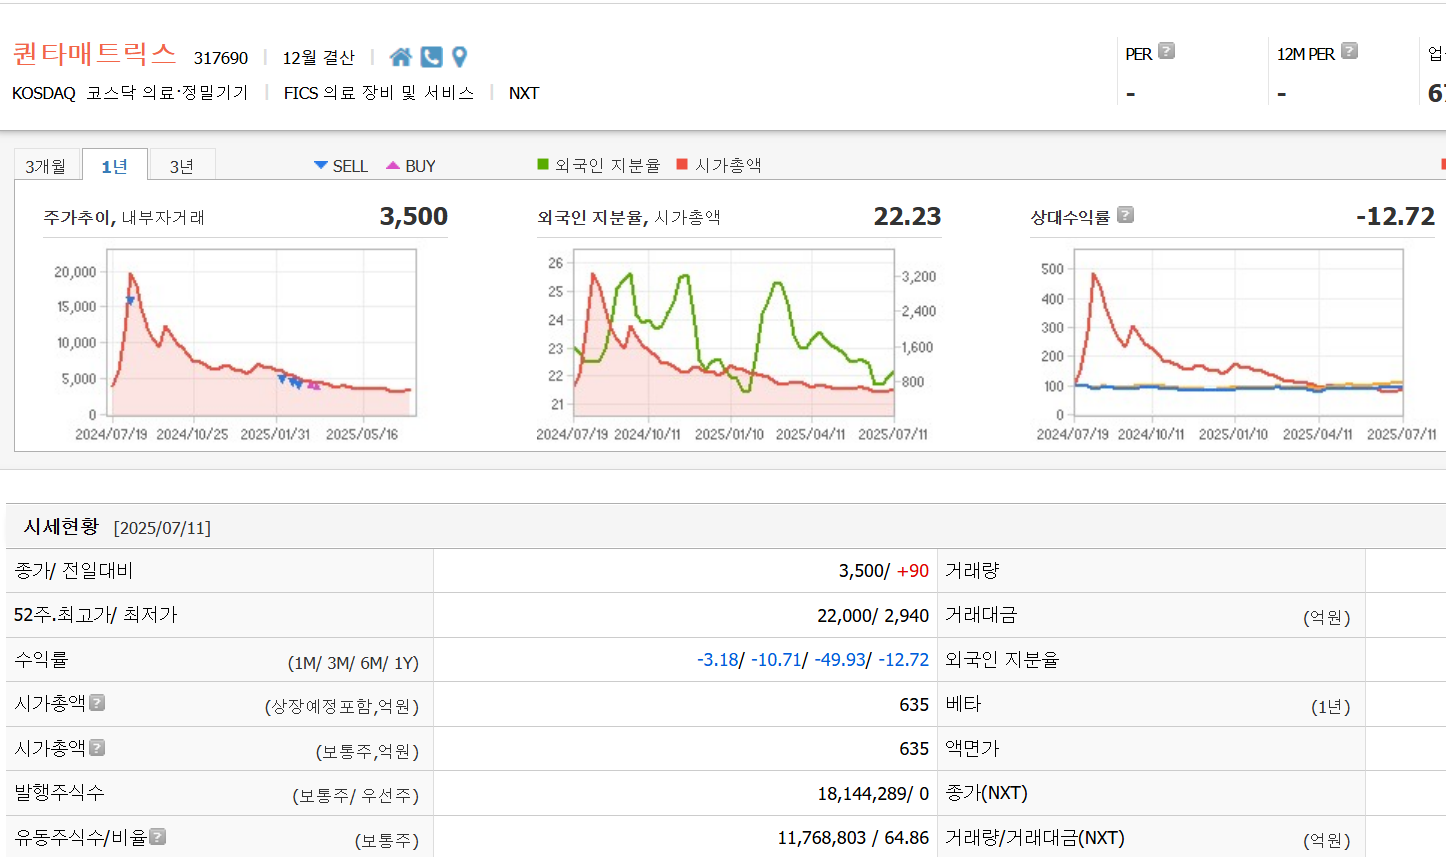Viewport: 1446px width, 857px height.
Task: Click the blue SELL triangle legend marker
Action: pyautogui.click(x=321, y=165)
